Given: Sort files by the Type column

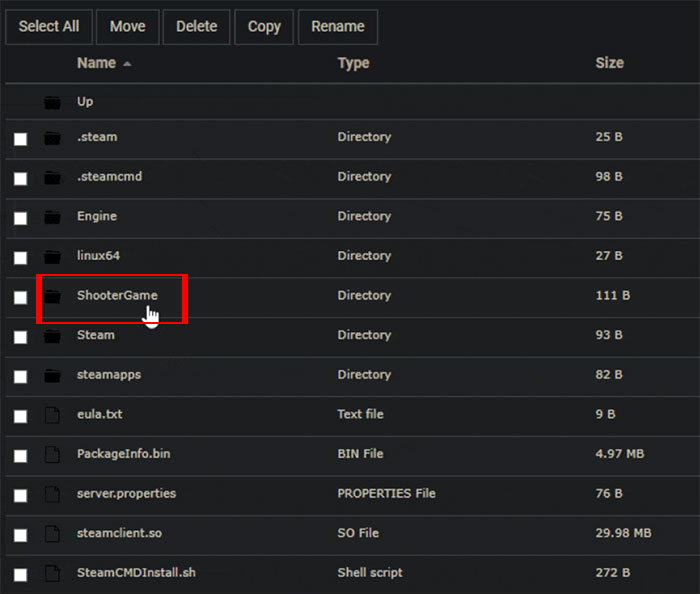Looking at the screenshot, I should click(353, 63).
